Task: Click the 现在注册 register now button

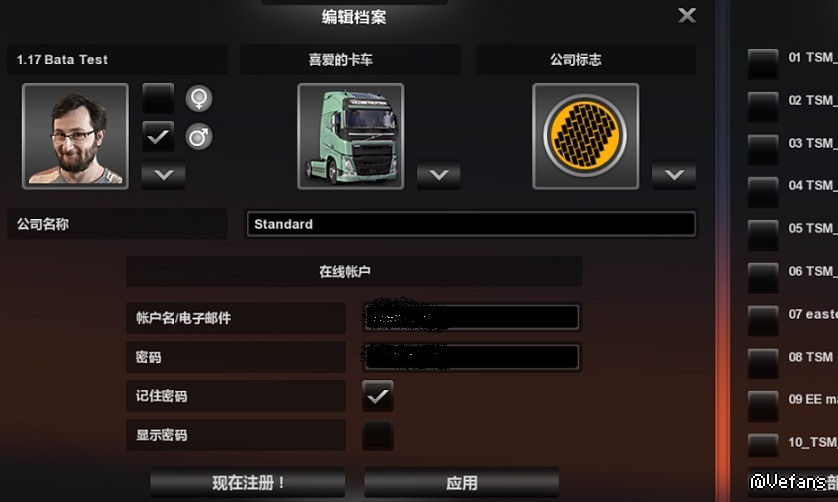Action: tap(247, 483)
